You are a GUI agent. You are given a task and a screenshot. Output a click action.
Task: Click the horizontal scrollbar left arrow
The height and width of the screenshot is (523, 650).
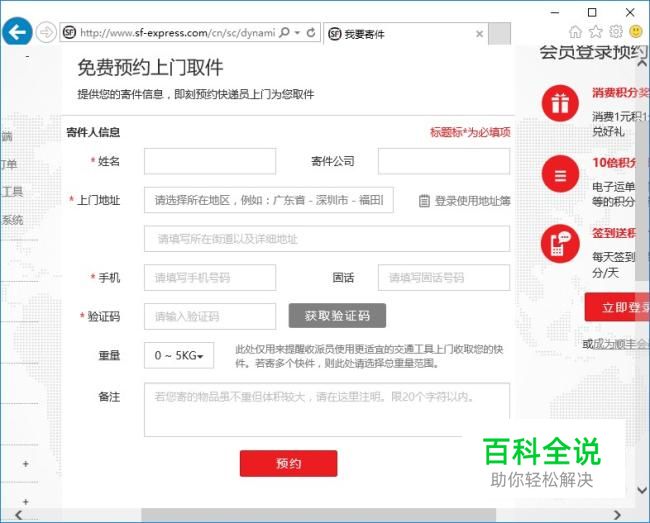tap(18, 515)
